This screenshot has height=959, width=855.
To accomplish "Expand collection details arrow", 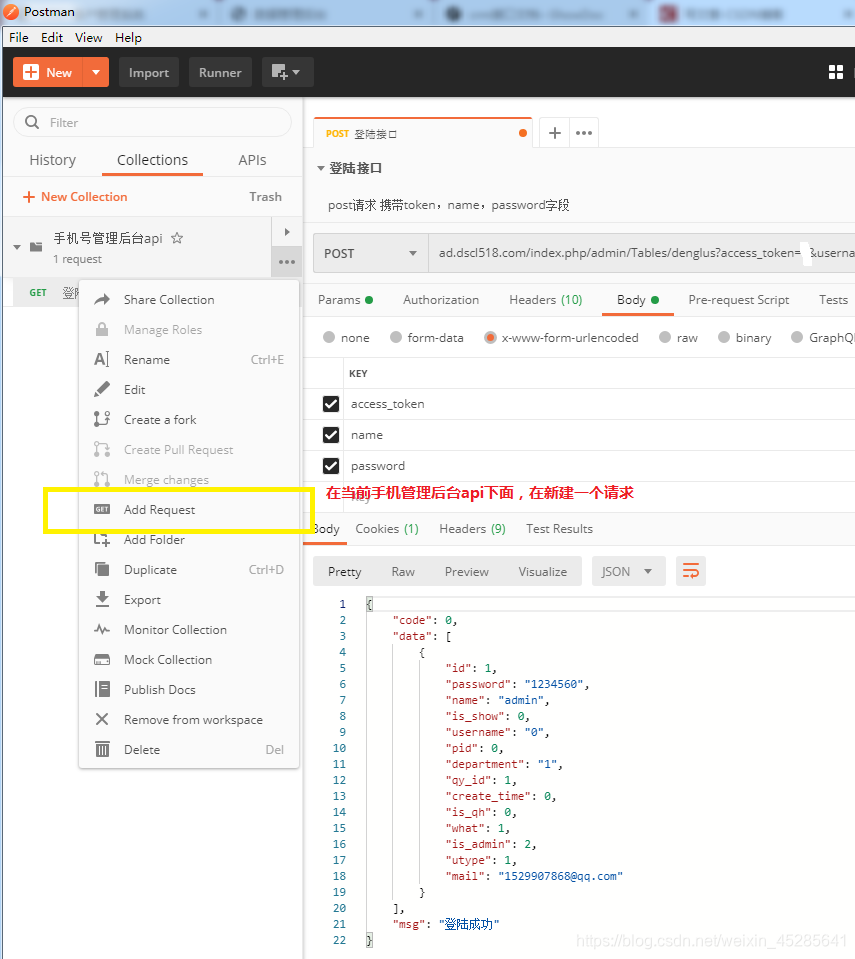I will [x=287, y=232].
